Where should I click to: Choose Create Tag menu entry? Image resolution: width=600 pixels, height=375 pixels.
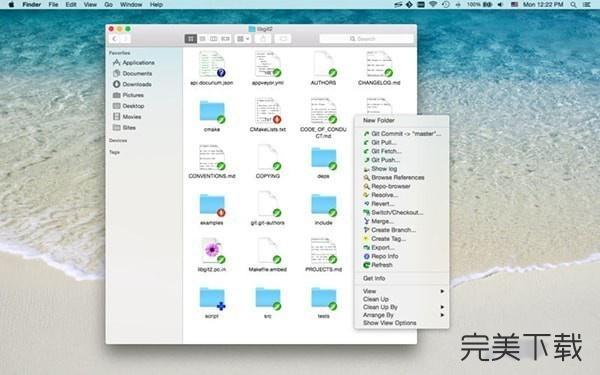pyautogui.click(x=402, y=239)
